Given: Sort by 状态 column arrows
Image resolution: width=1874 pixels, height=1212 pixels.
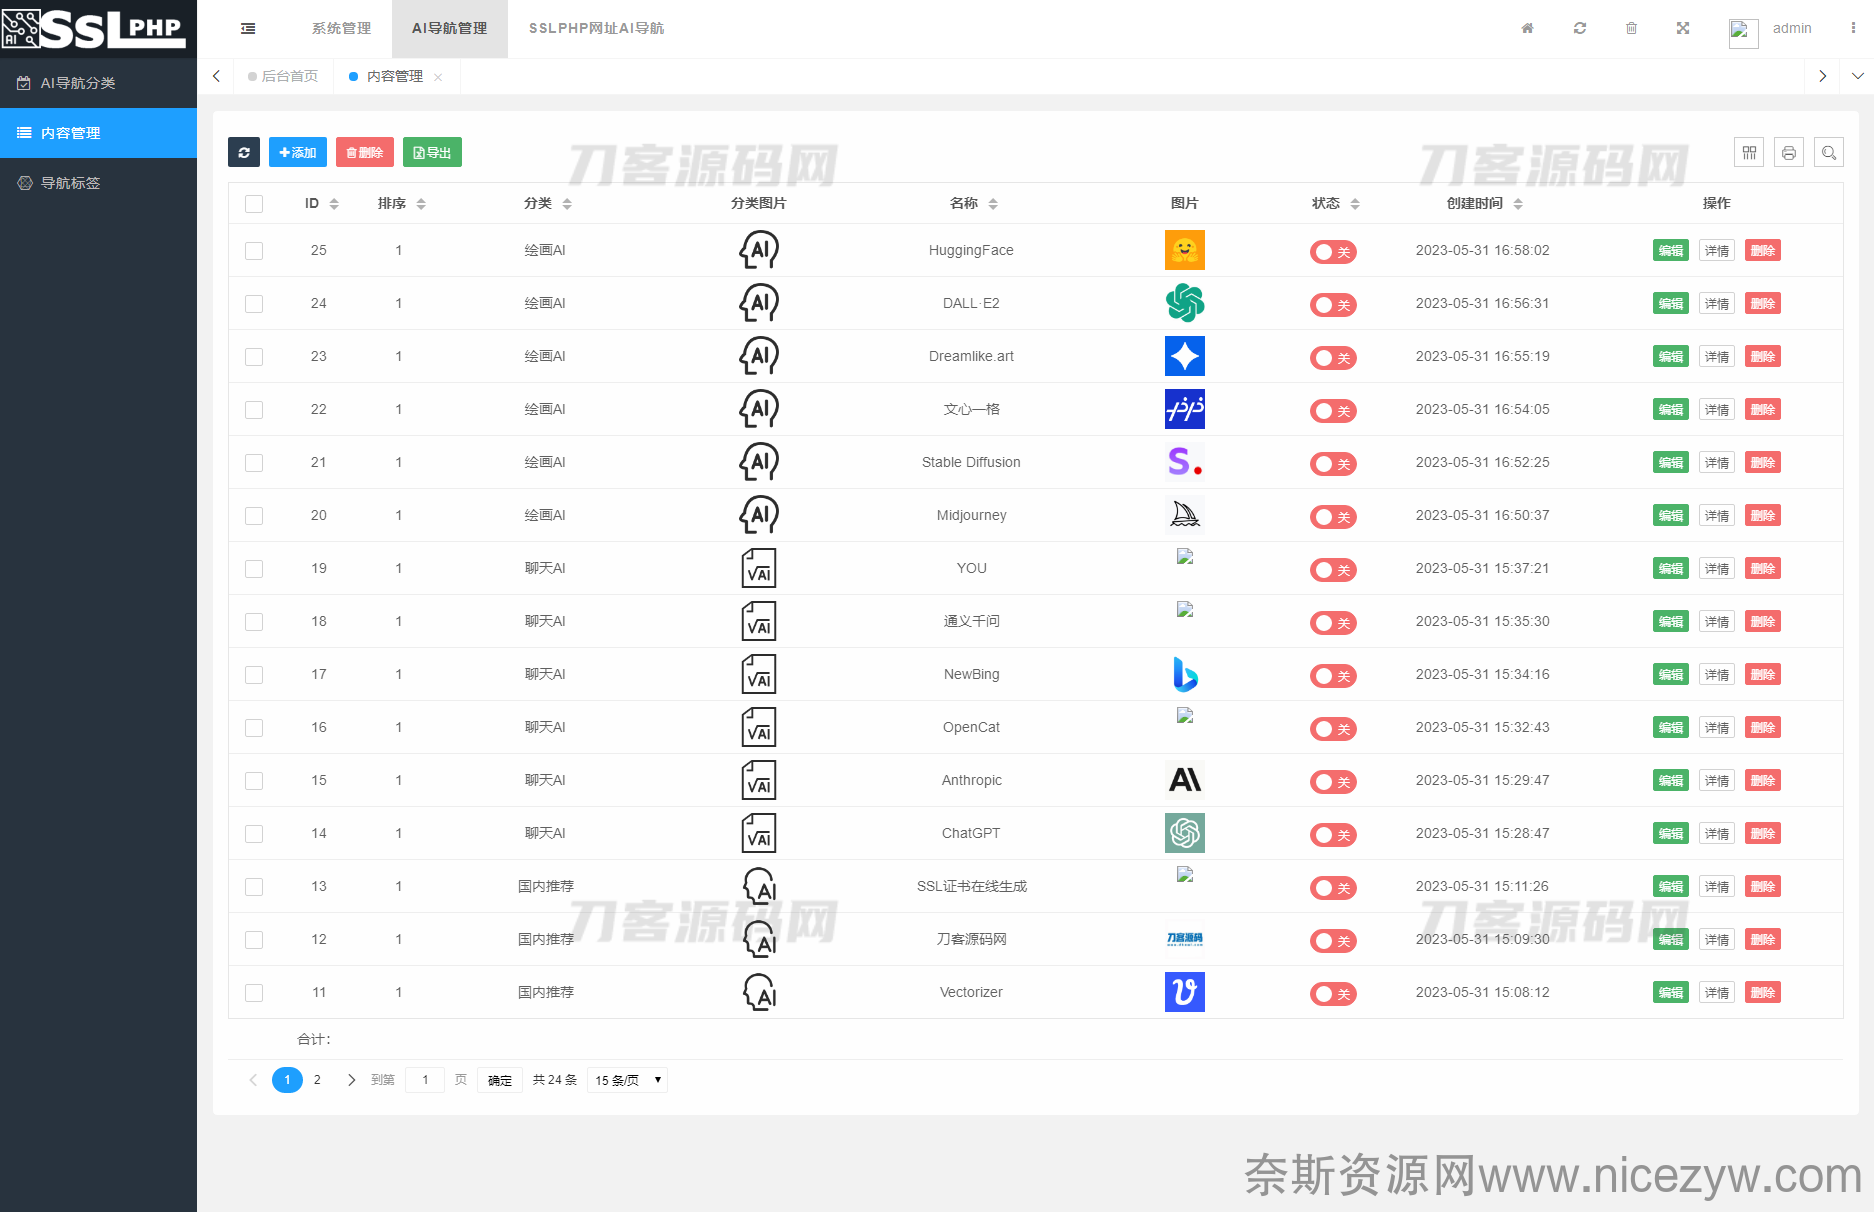Looking at the screenshot, I should tap(1355, 204).
